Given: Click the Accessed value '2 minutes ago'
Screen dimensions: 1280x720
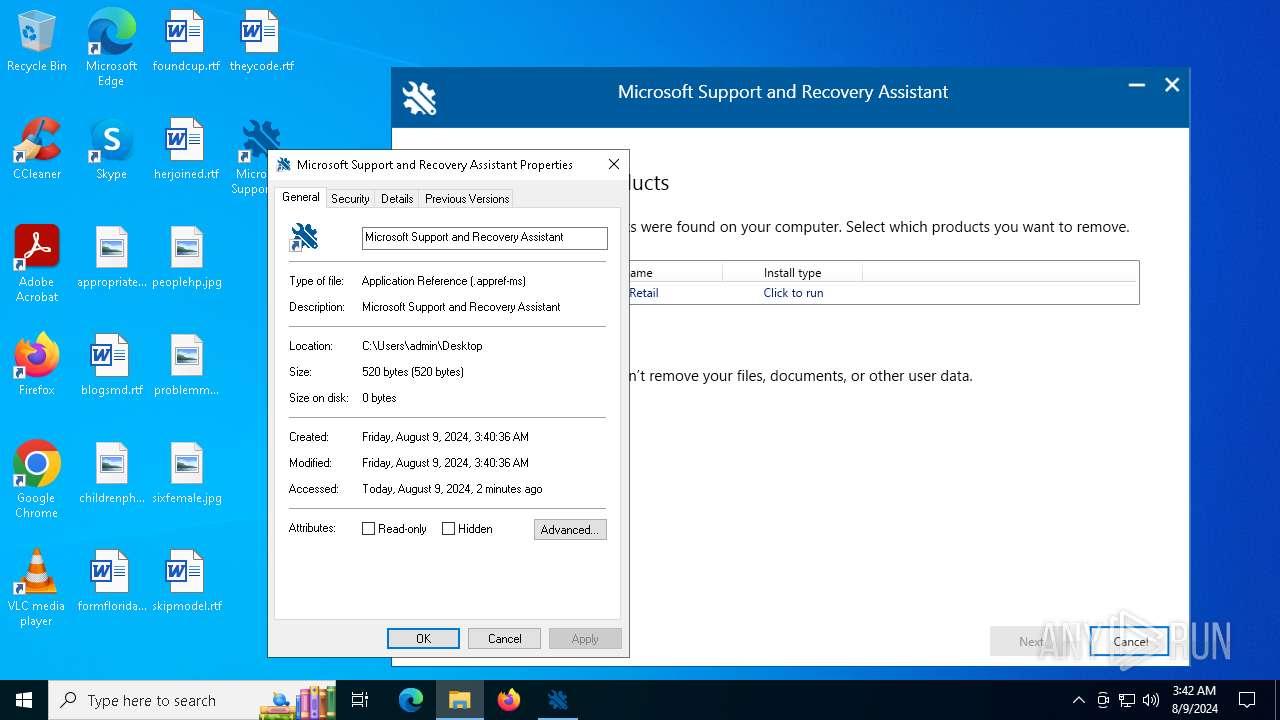Looking at the screenshot, I should (452, 489).
